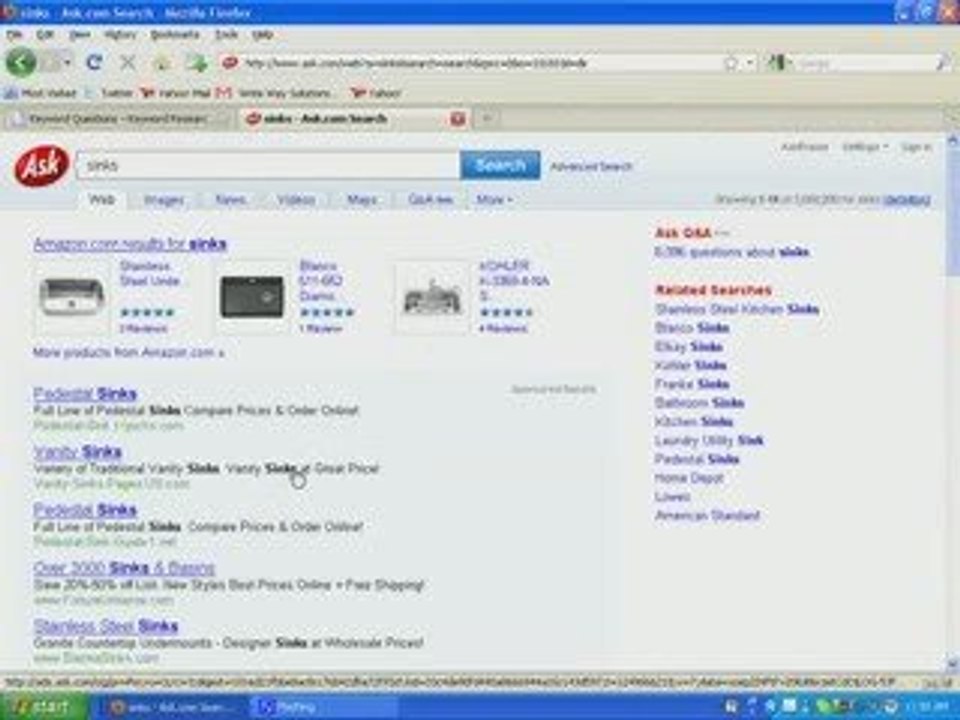Open Over 3000 Sinks & Basins result
This screenshot has height=720, width=960.
pyautogui.click(x=124, y=568)
